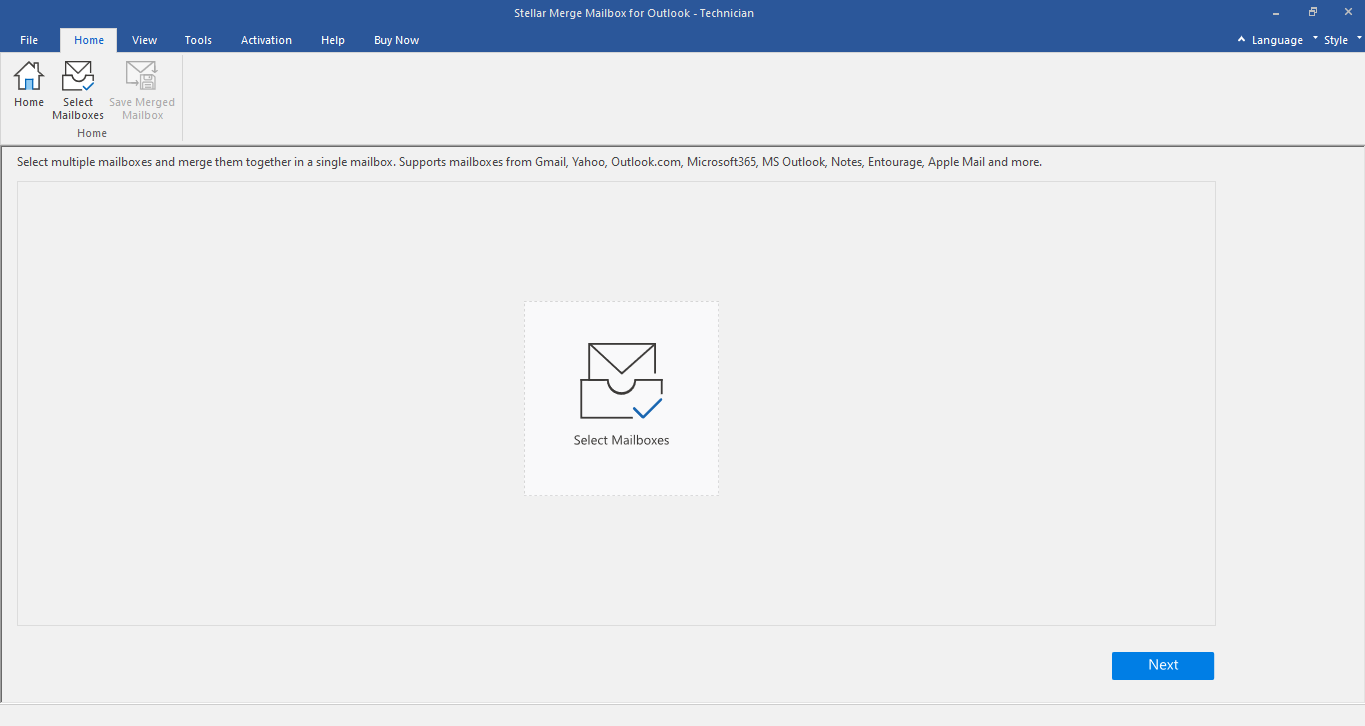Close the Stellar Merge Mailbox window
The image size is (1365, 726).
tap(1347, 13)
